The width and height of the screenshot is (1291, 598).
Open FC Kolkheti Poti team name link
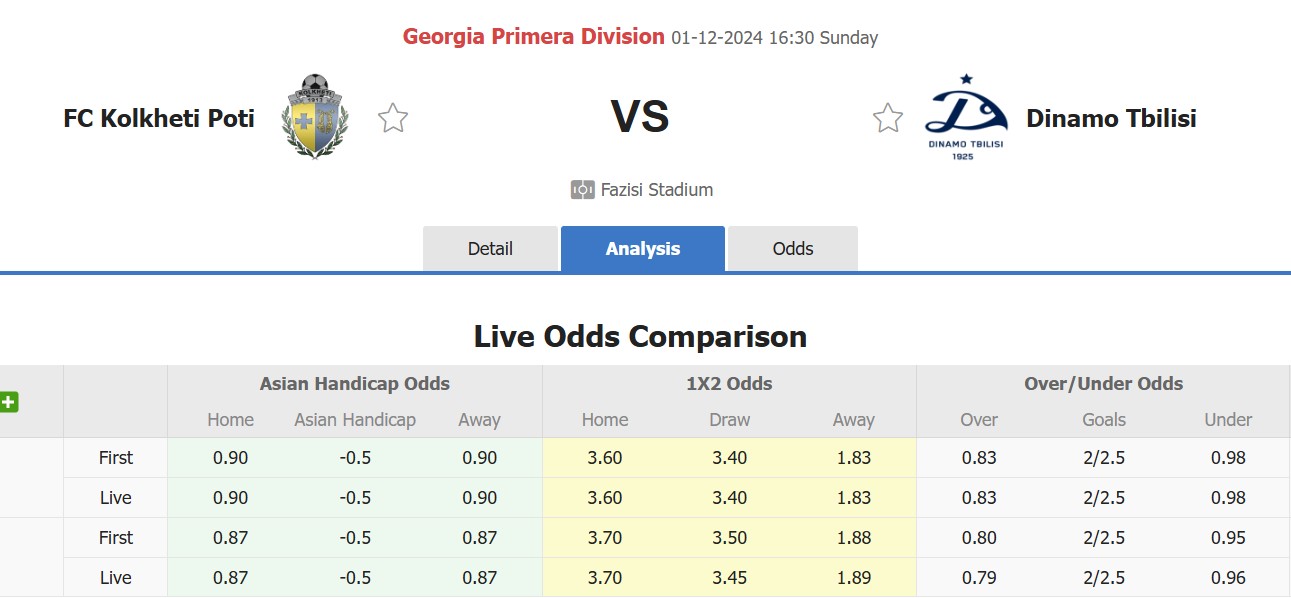159,118
